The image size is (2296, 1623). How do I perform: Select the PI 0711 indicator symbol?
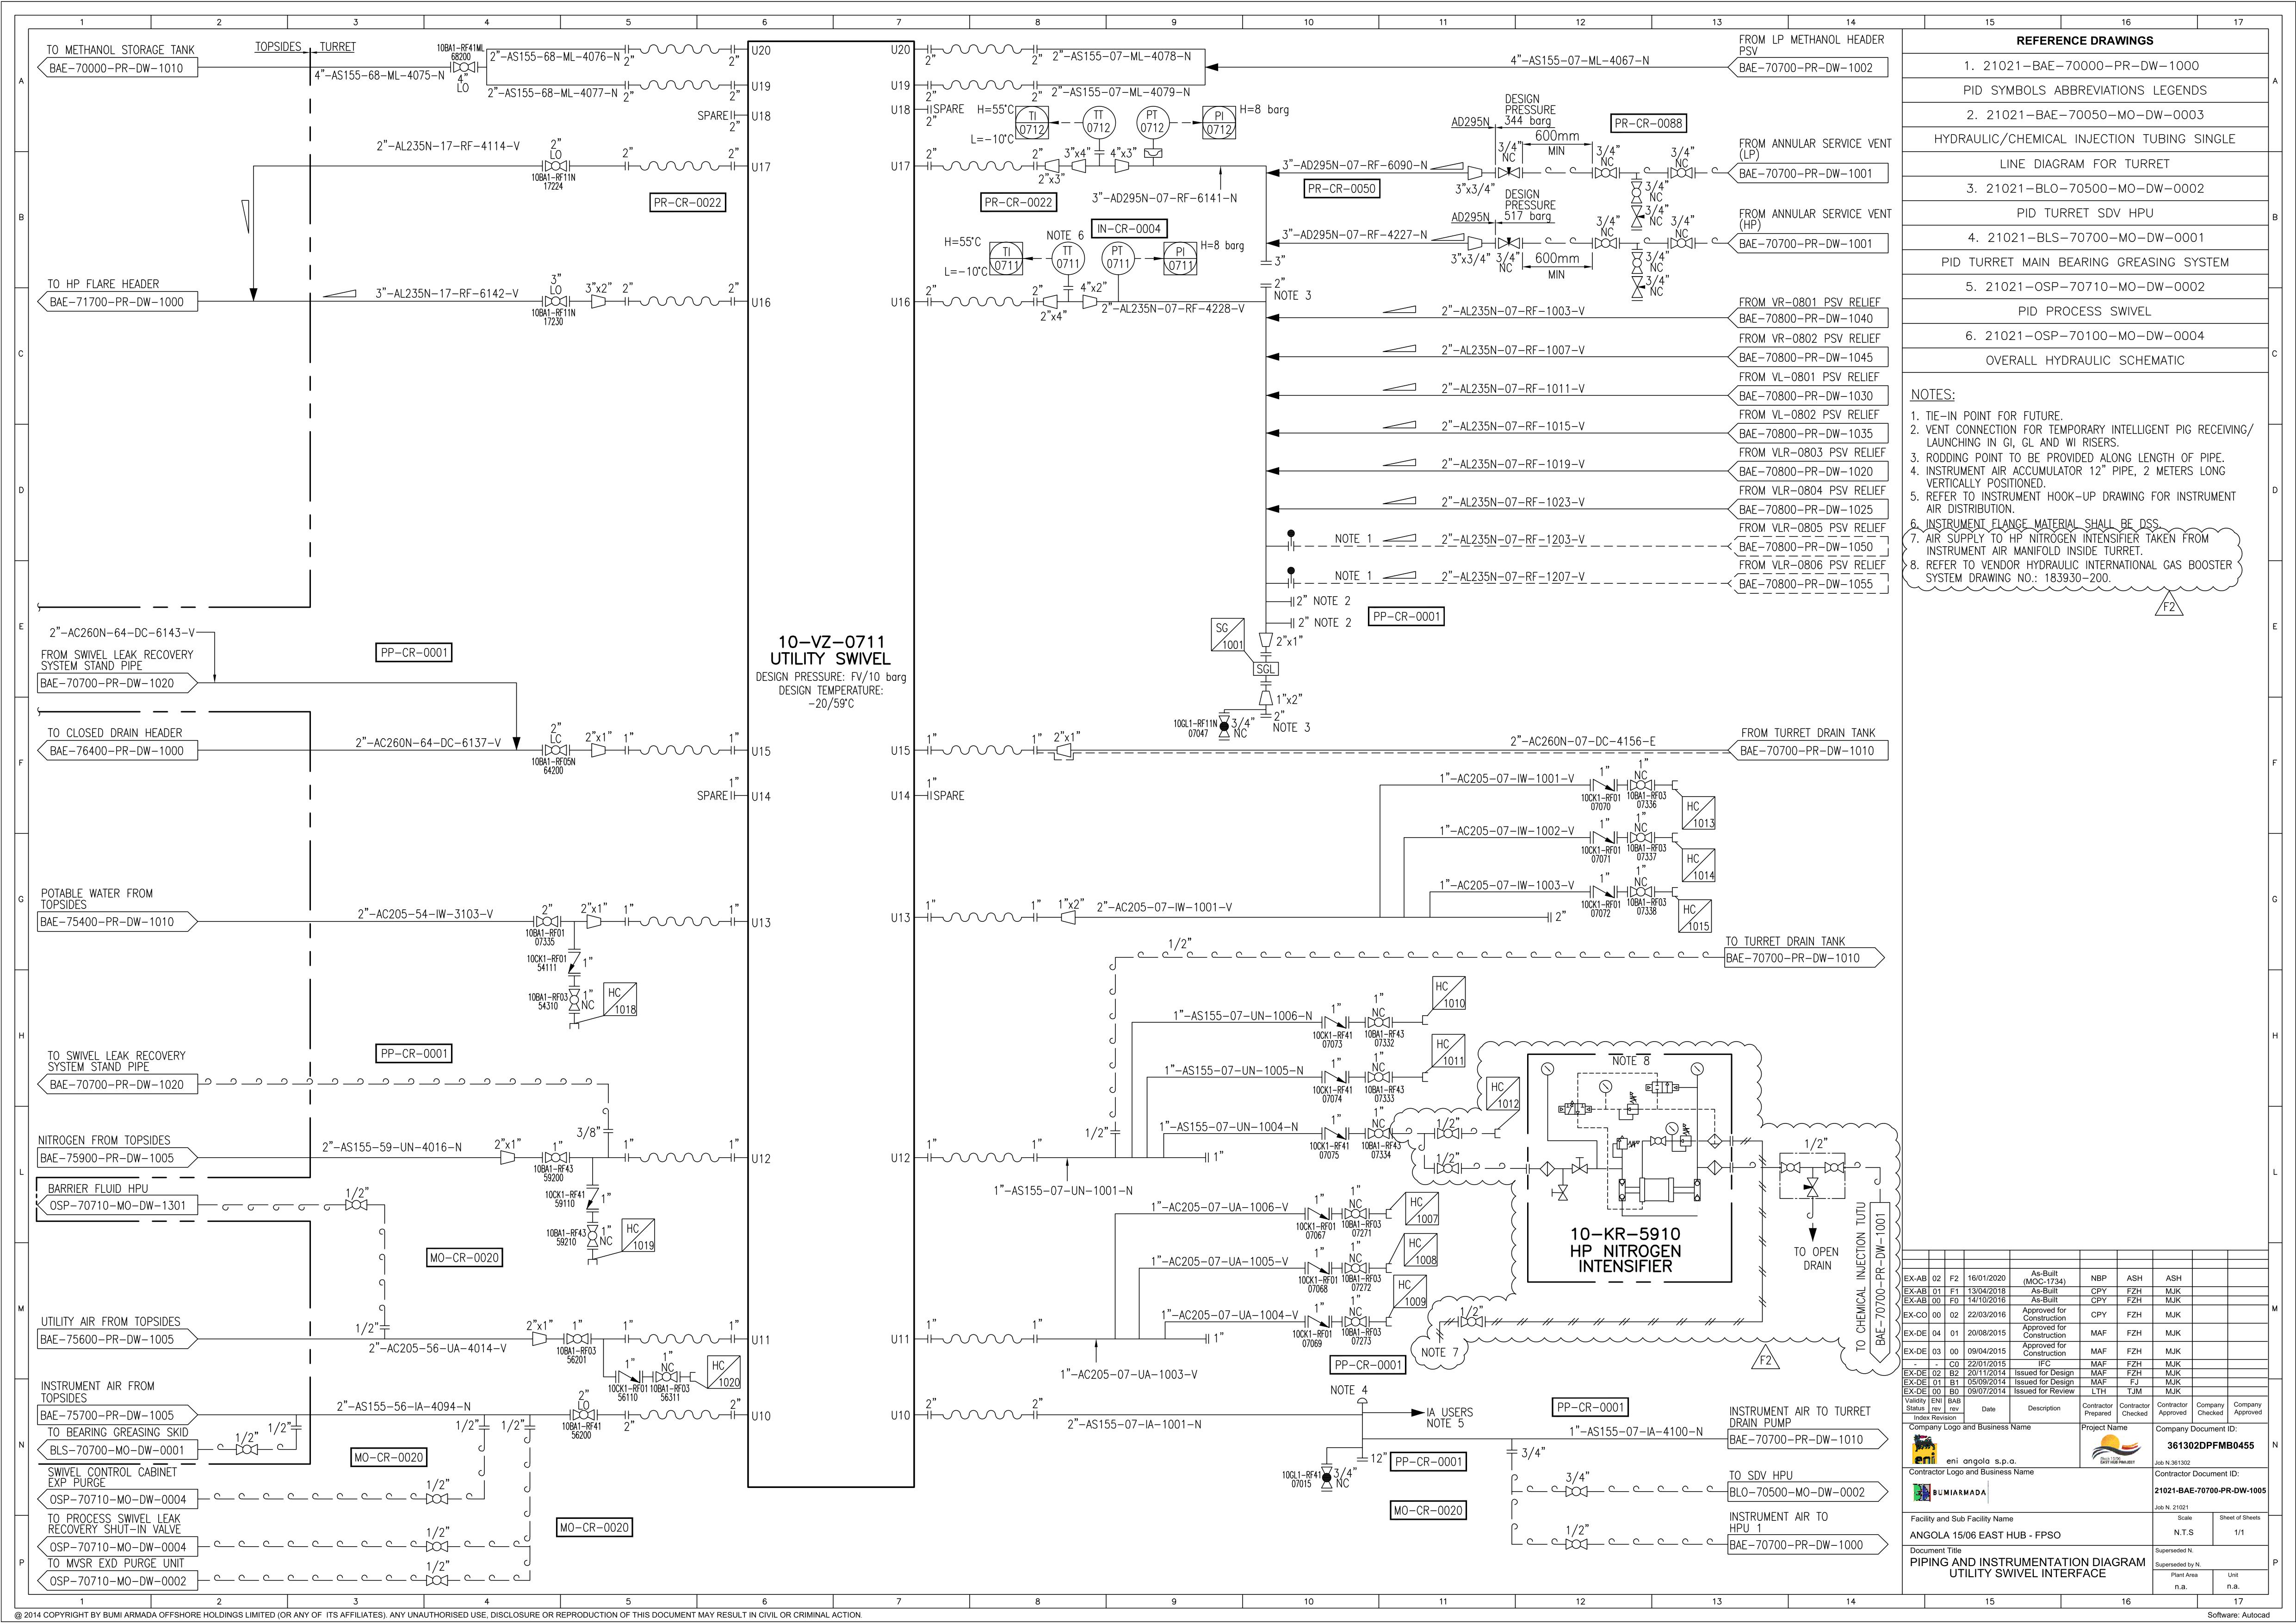[x=1181, y=259]
